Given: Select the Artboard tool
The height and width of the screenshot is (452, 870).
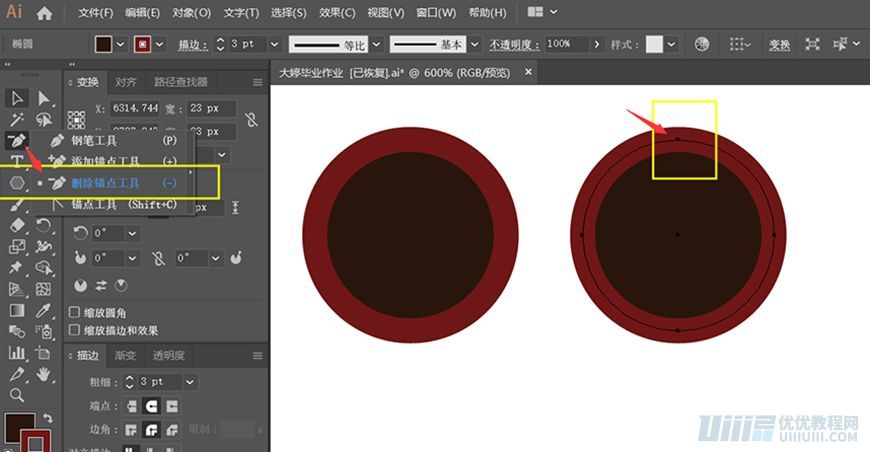Looking at the screenshot, I should pos(43,353).
